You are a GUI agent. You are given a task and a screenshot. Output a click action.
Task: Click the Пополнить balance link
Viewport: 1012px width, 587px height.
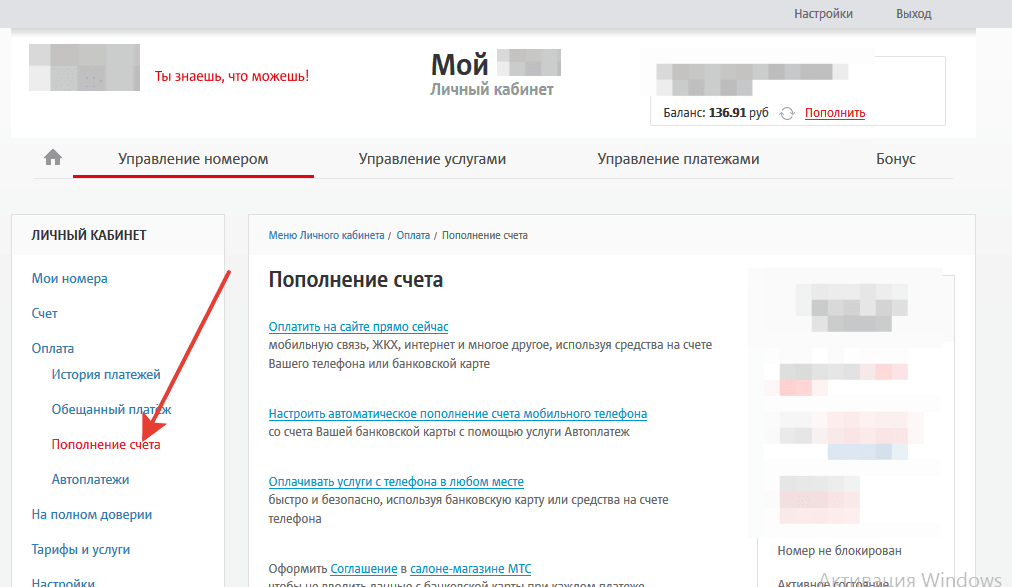(x=834, y=113)
